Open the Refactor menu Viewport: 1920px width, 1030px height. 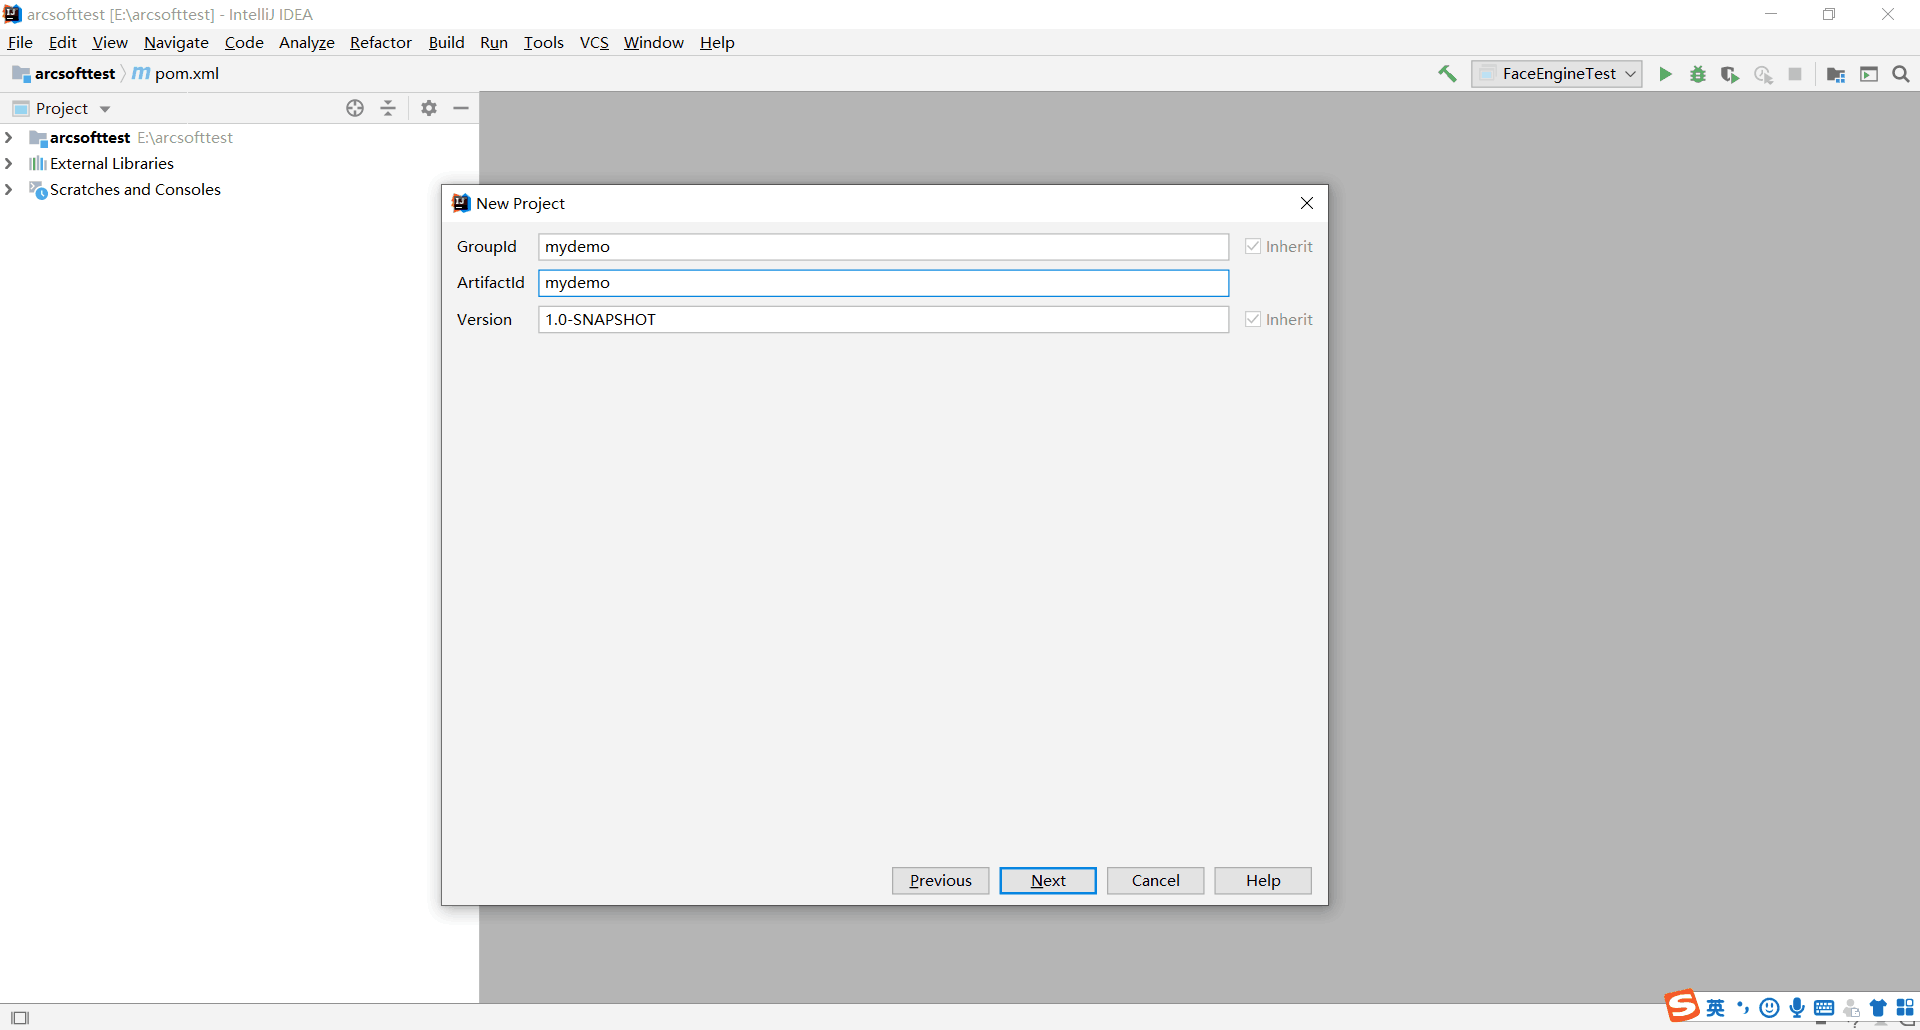point(380,42)
